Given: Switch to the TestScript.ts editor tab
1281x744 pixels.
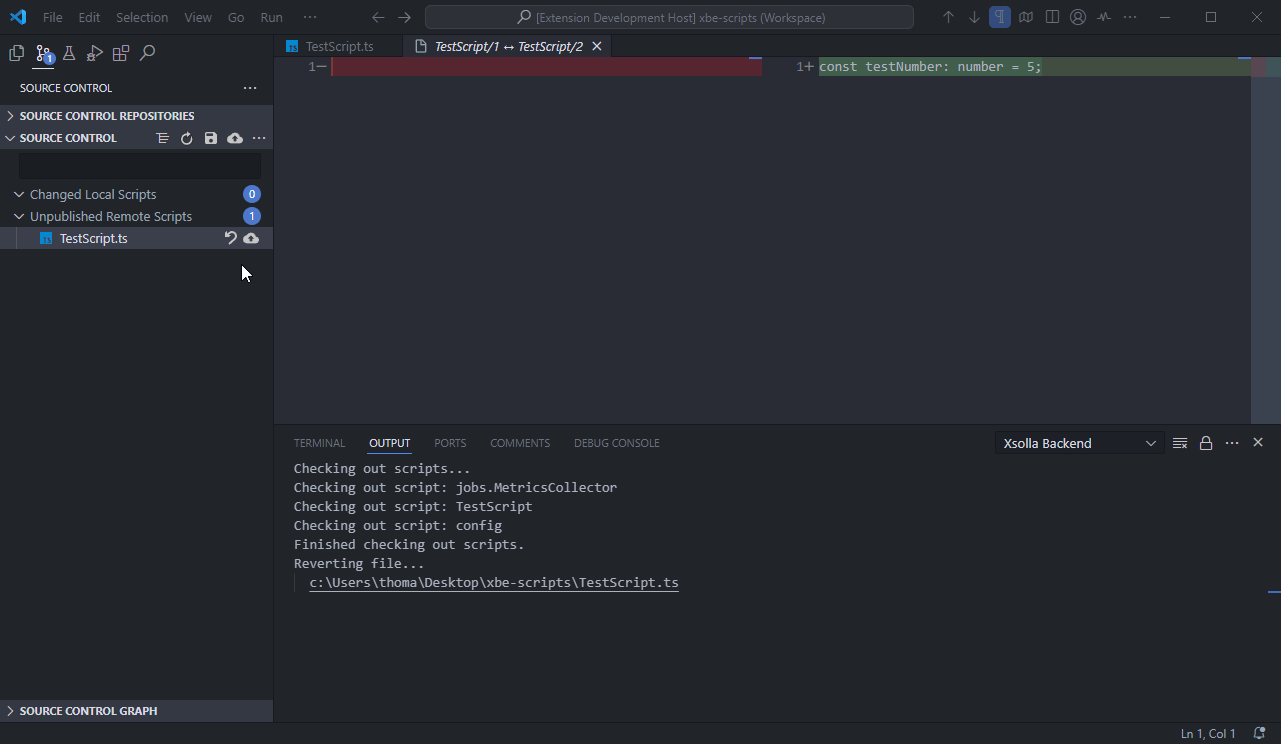Looking at the screenshot, I should click(x=338, y=46).
